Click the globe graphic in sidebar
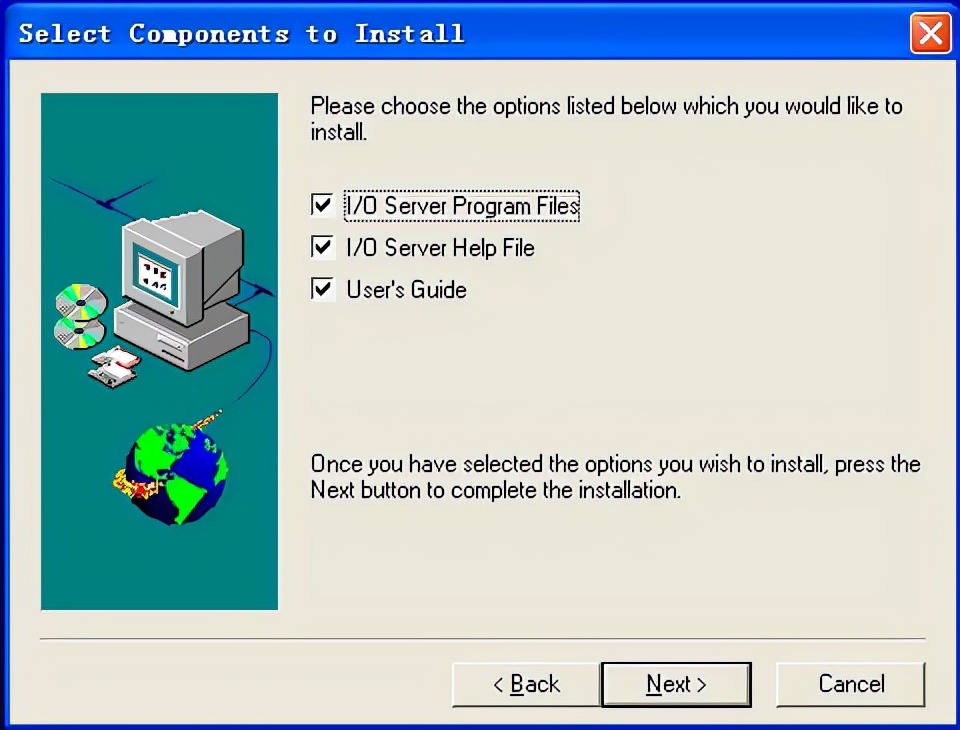Screen dimensions: 960x730 [x=176, y=474]
